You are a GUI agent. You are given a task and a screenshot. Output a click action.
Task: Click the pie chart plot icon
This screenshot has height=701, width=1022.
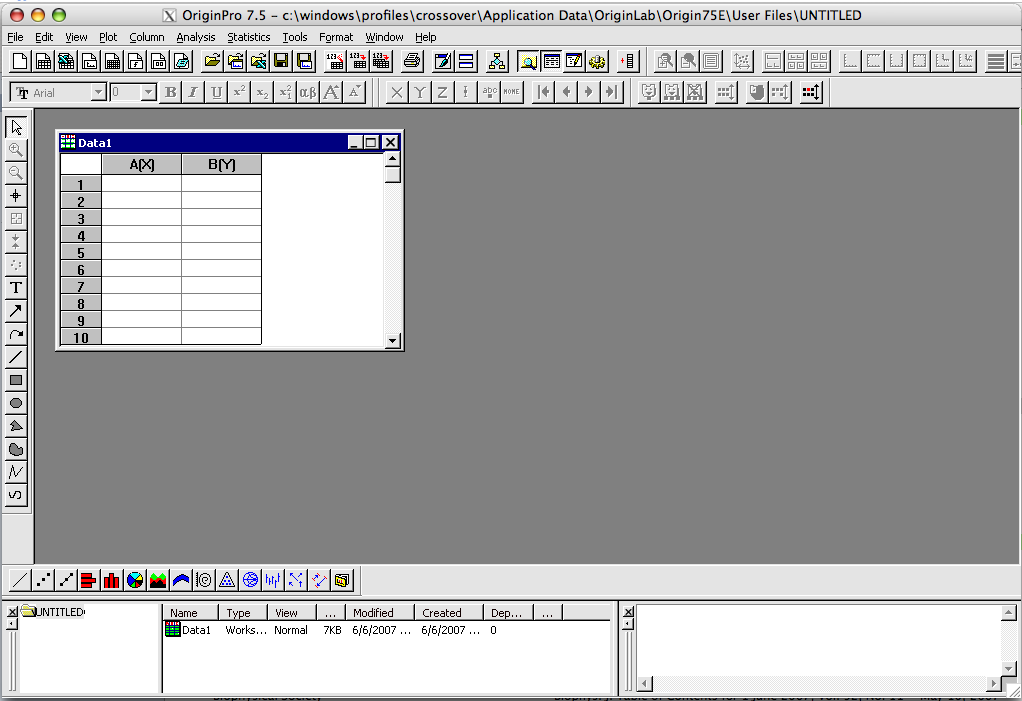[x=135, y=579]
